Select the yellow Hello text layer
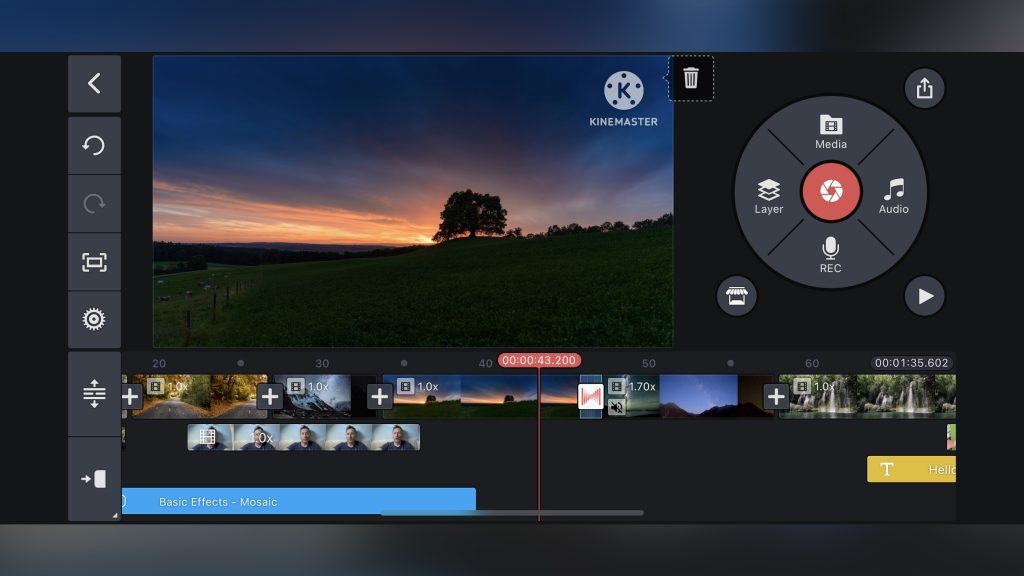Screen dimensions: 1024x576 911,469
